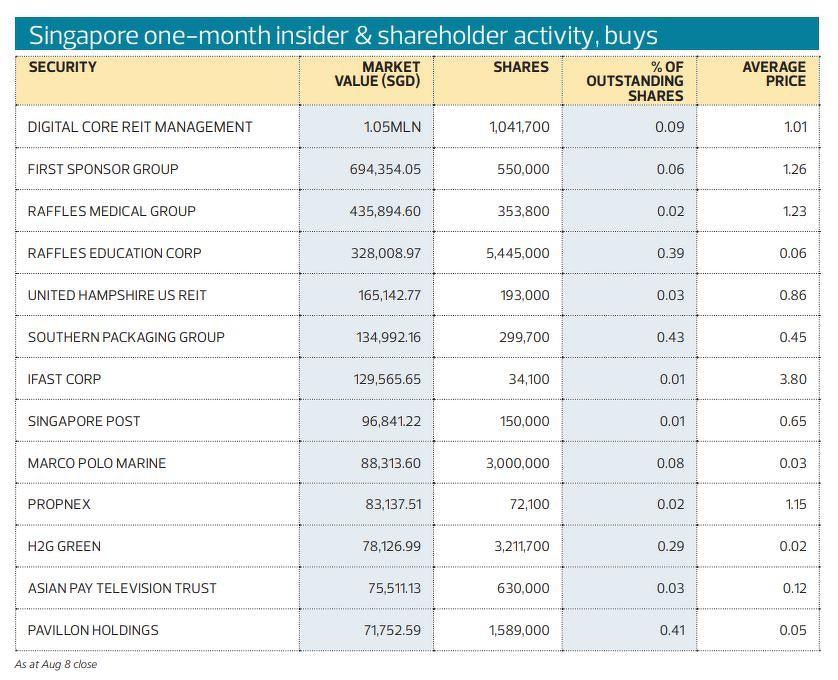Image resolution: width=838 pixels, height=680 pixels.
Task: Click PAVILLON HOLDINGS market value 71,752.59
Action: pyautogui.click(x=391, y=630)
